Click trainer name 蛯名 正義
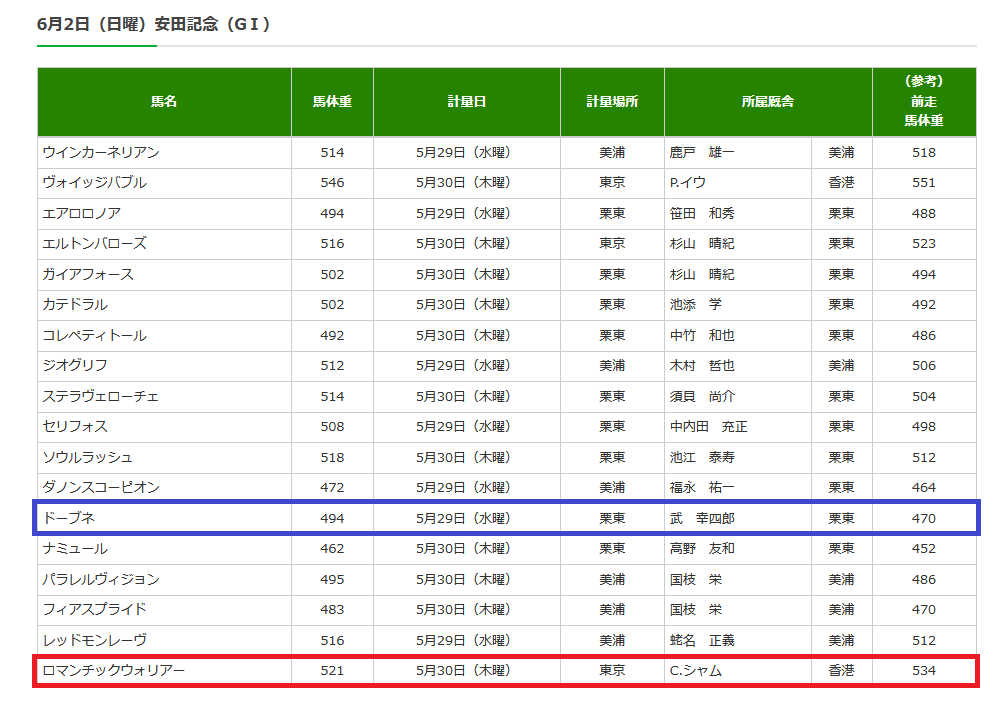Image resolution: width=994 pixels, height=704 pixels. [x=702, y=640]
